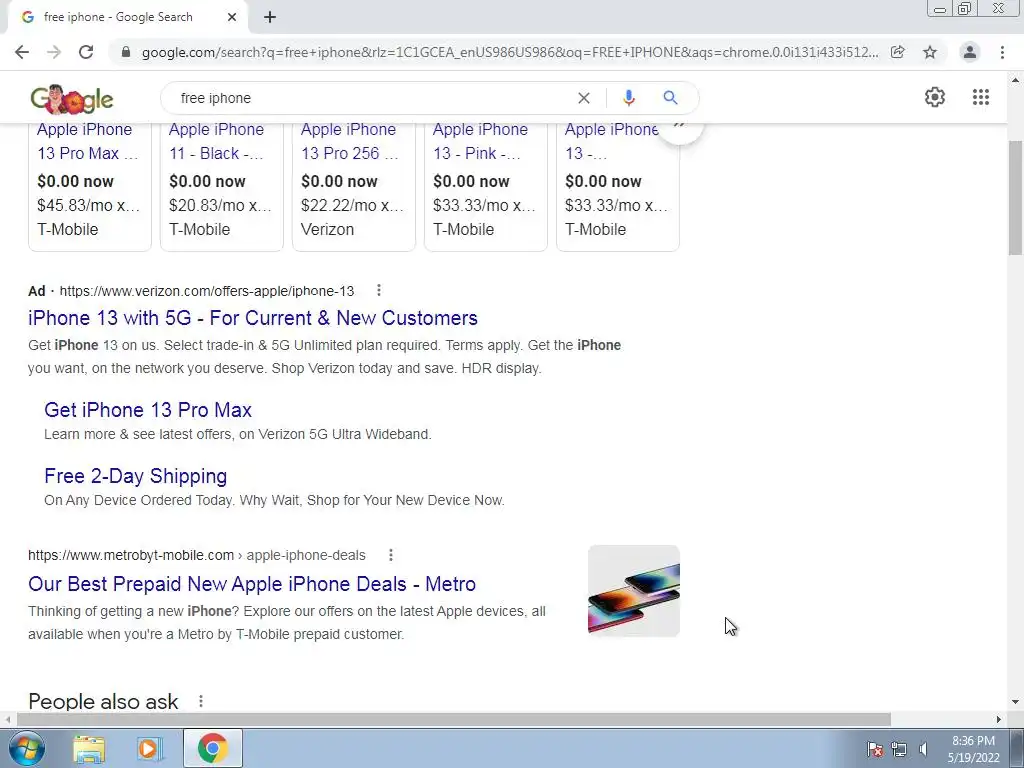
Task: Click the vertical page scrollbar thumb
Action: (x=1015, y=198)
